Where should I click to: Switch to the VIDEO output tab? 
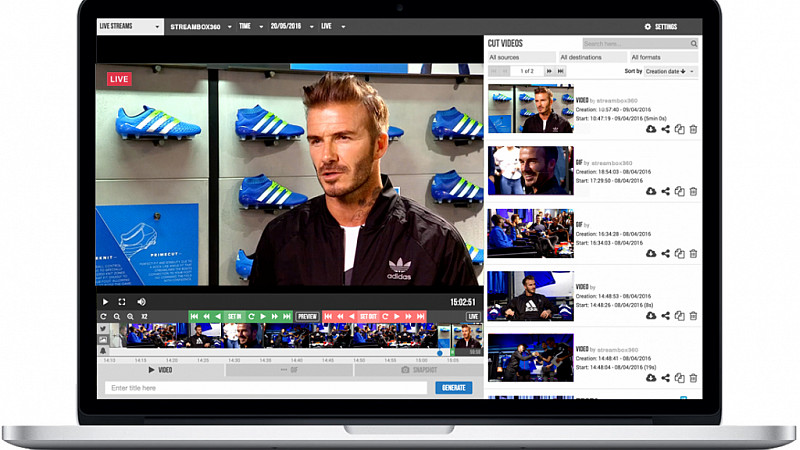(x=161, y=370)
